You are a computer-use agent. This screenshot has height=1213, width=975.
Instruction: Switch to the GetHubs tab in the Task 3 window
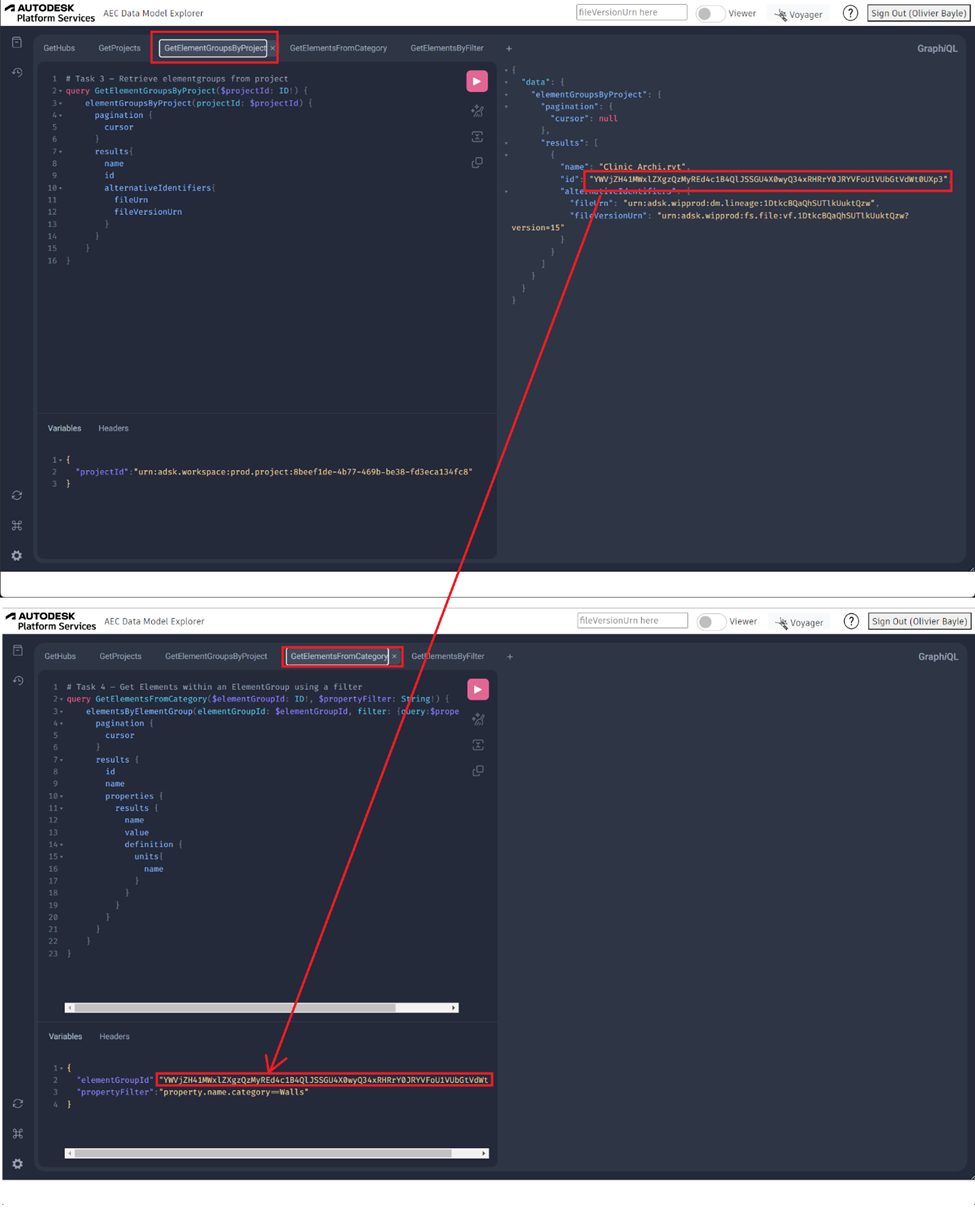coord(59,48)
